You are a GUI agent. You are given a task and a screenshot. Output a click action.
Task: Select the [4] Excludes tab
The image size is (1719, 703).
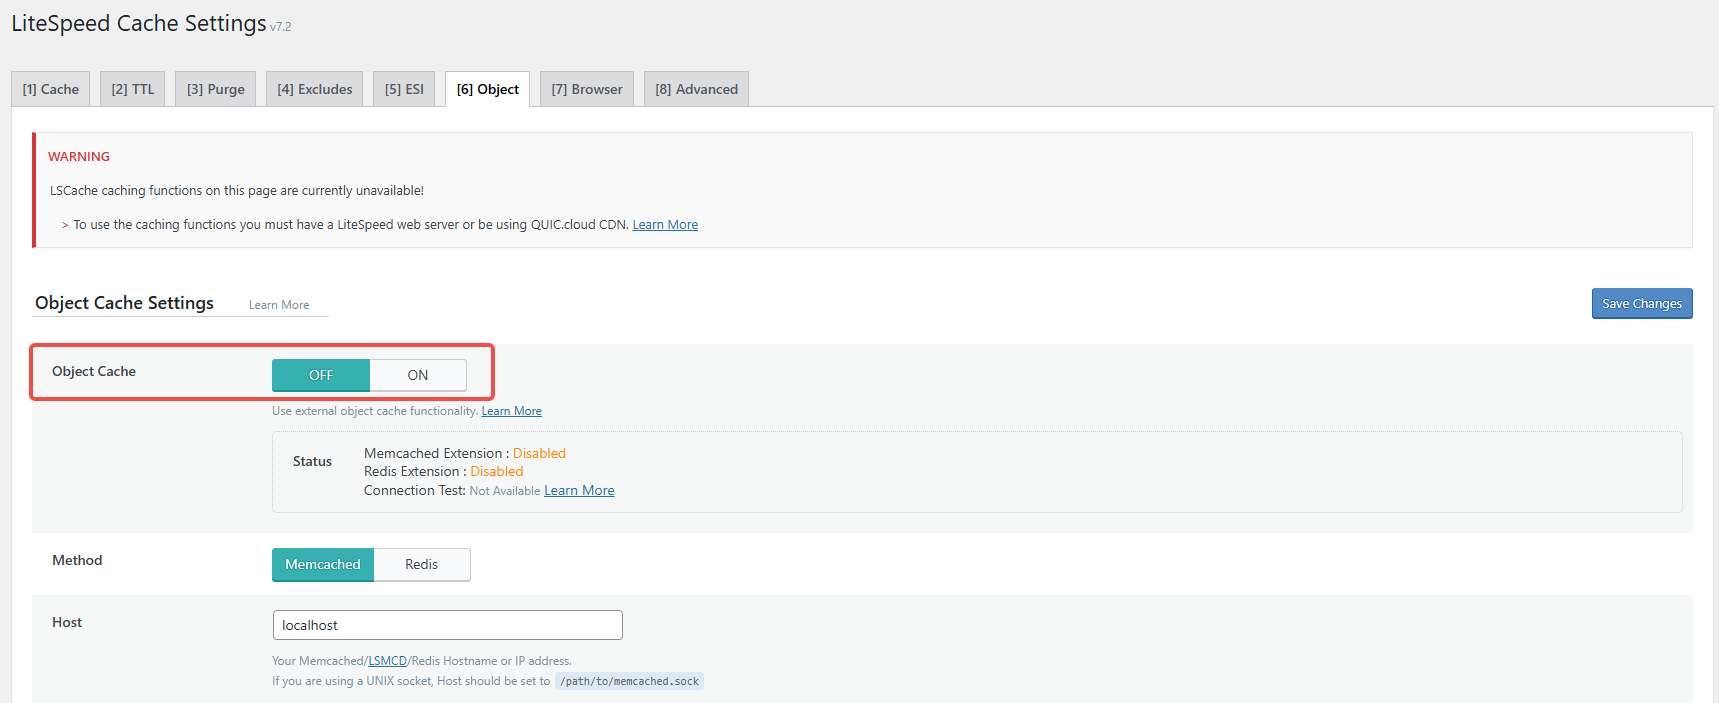click(315, 89)
